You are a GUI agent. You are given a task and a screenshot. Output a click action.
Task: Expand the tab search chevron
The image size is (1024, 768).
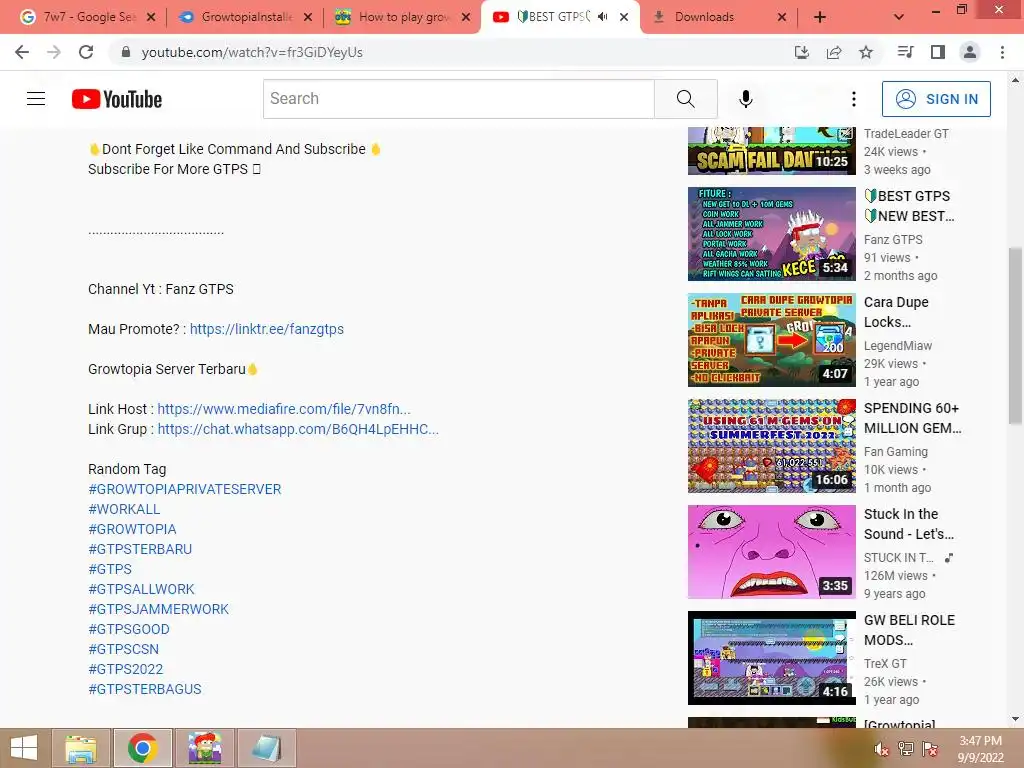point(899,17)
